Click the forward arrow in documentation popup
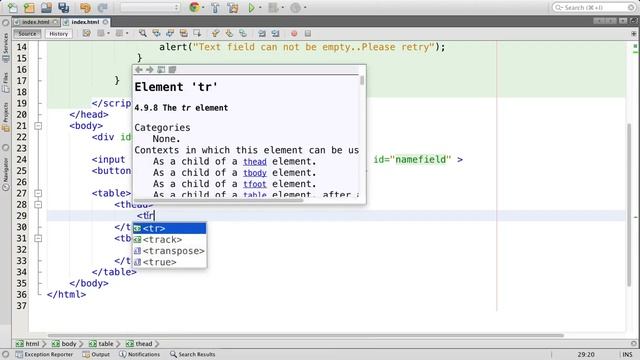640x360 pixels. (x=150, y=70)
